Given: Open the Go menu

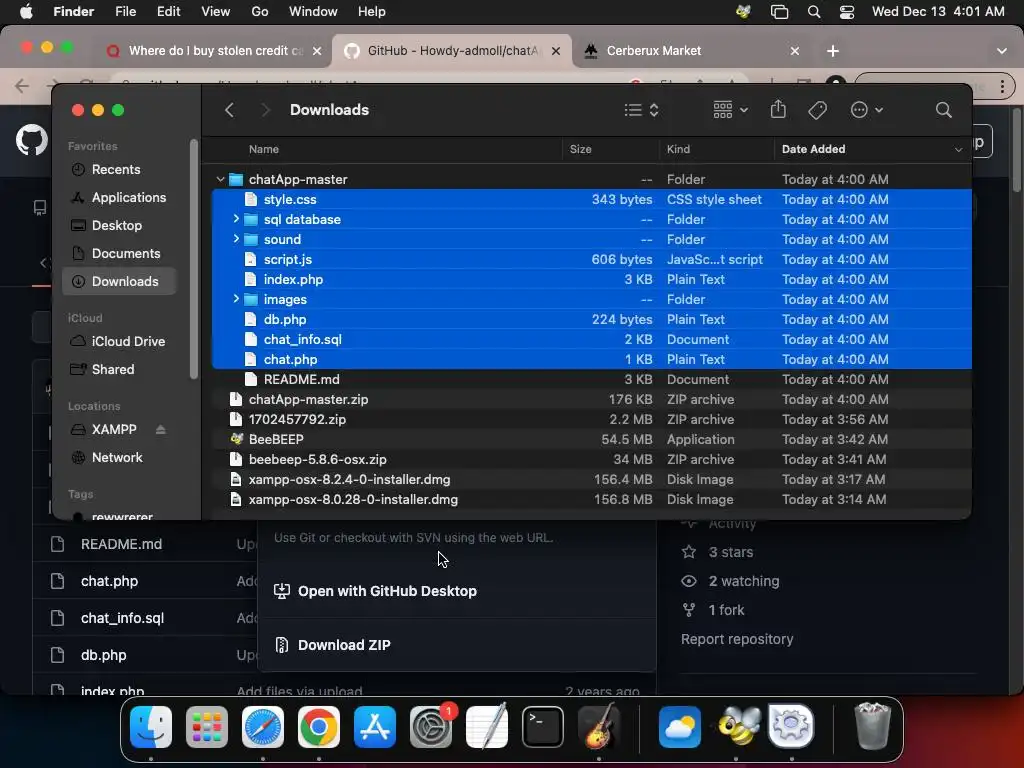Looking at the screenshot, I should point(260,12).
